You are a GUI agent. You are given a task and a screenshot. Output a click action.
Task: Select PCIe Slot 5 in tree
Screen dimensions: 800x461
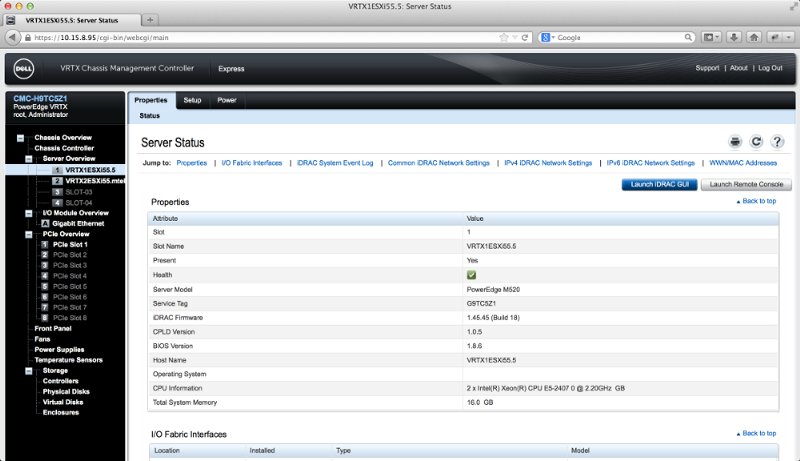tap(70, 287)
